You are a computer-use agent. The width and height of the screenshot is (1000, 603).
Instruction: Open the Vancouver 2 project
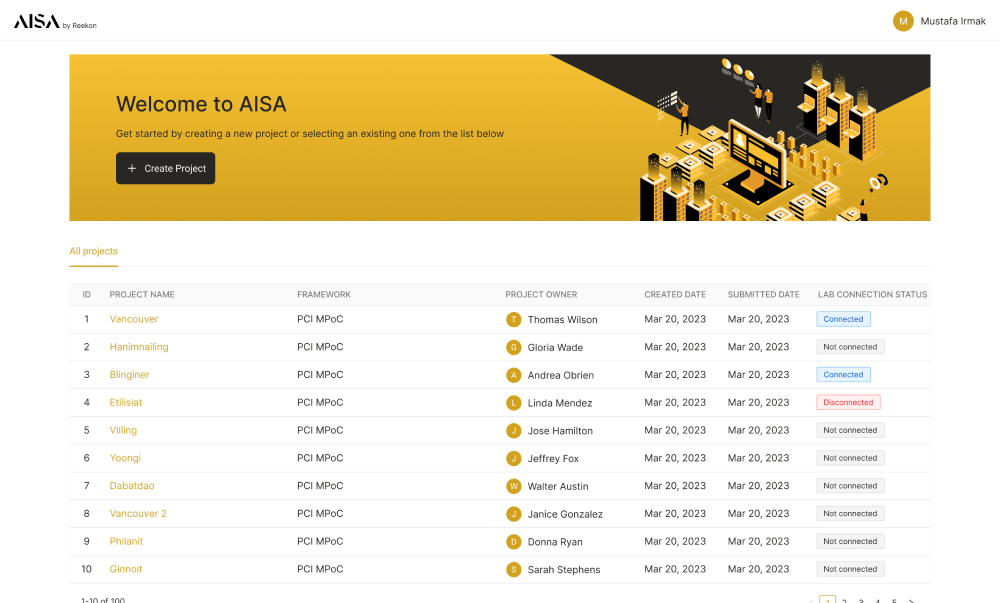pyautogui.click(x=138, y=513)
